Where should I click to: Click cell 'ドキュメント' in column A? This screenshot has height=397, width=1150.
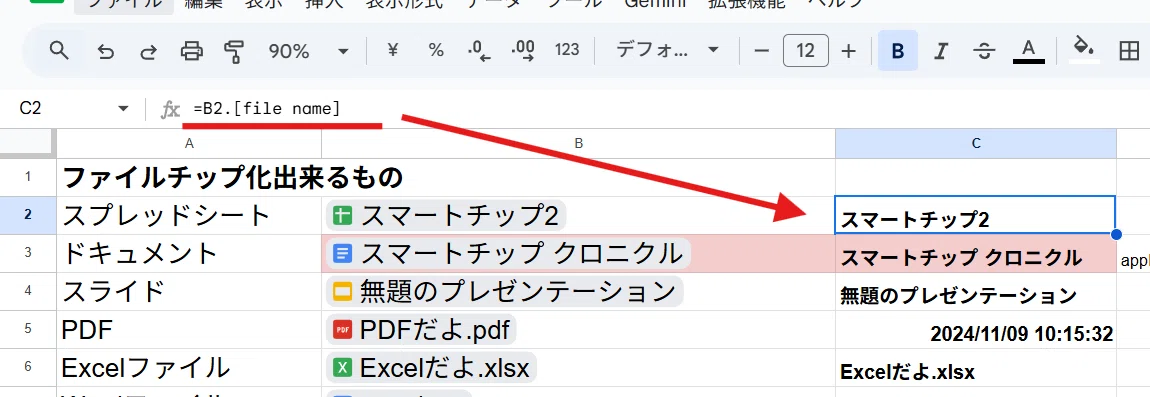coord(189,253)
